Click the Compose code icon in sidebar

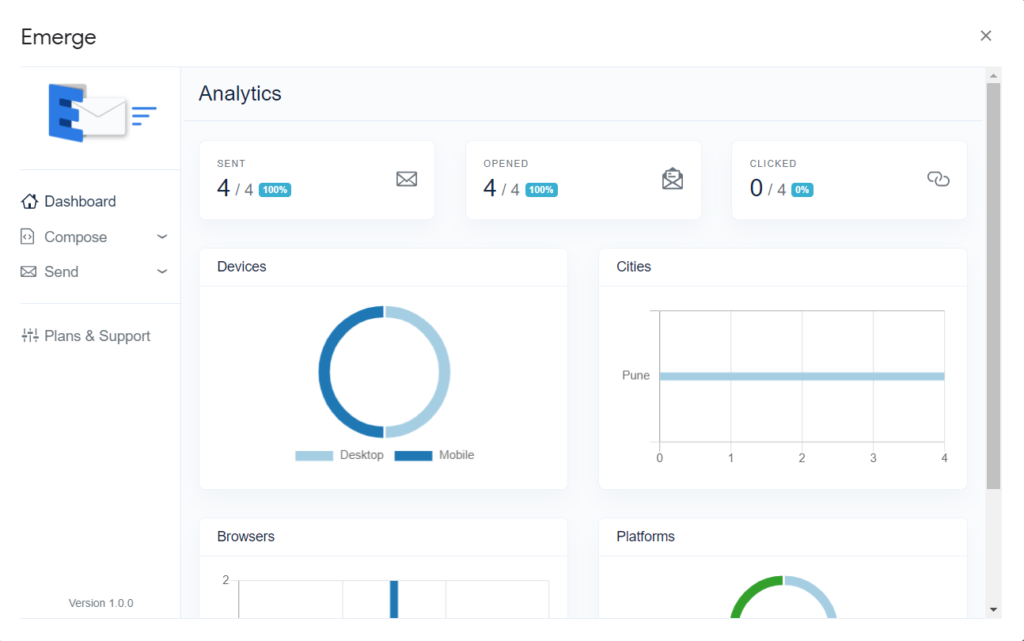(28, 237)
